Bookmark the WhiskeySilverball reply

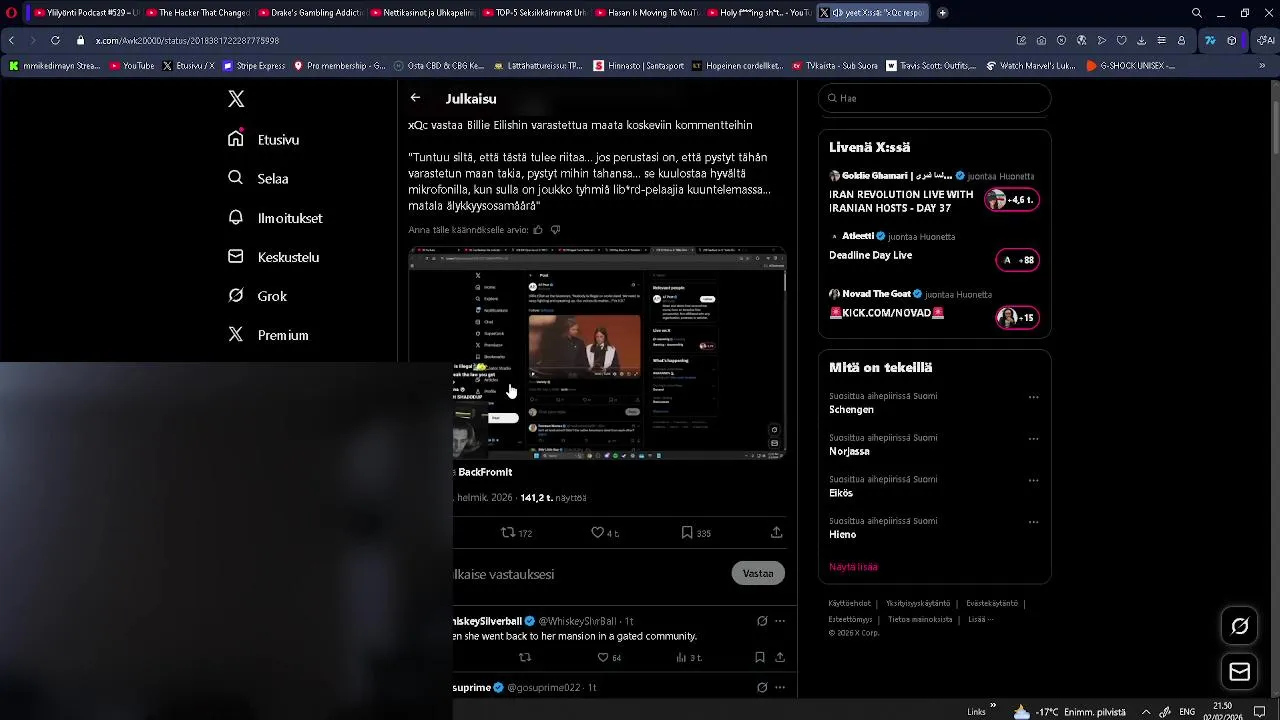click(760, 657)
